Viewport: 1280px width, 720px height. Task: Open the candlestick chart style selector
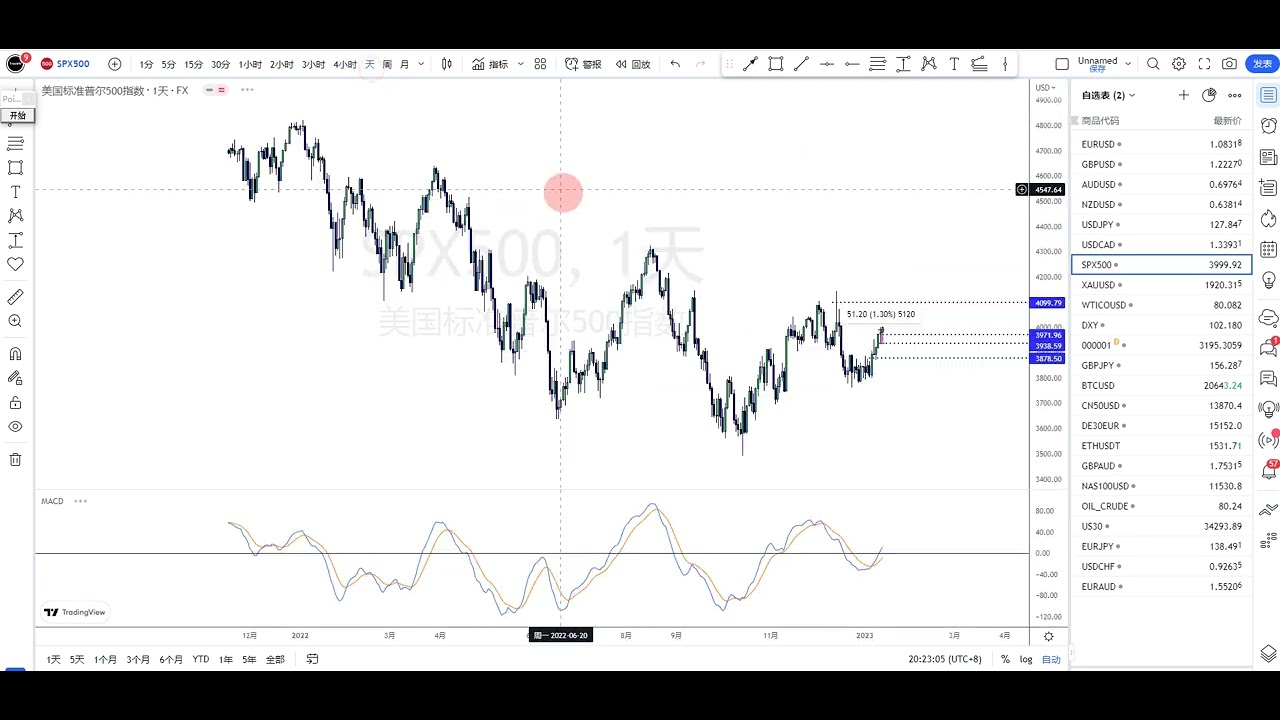coord(446,64)
